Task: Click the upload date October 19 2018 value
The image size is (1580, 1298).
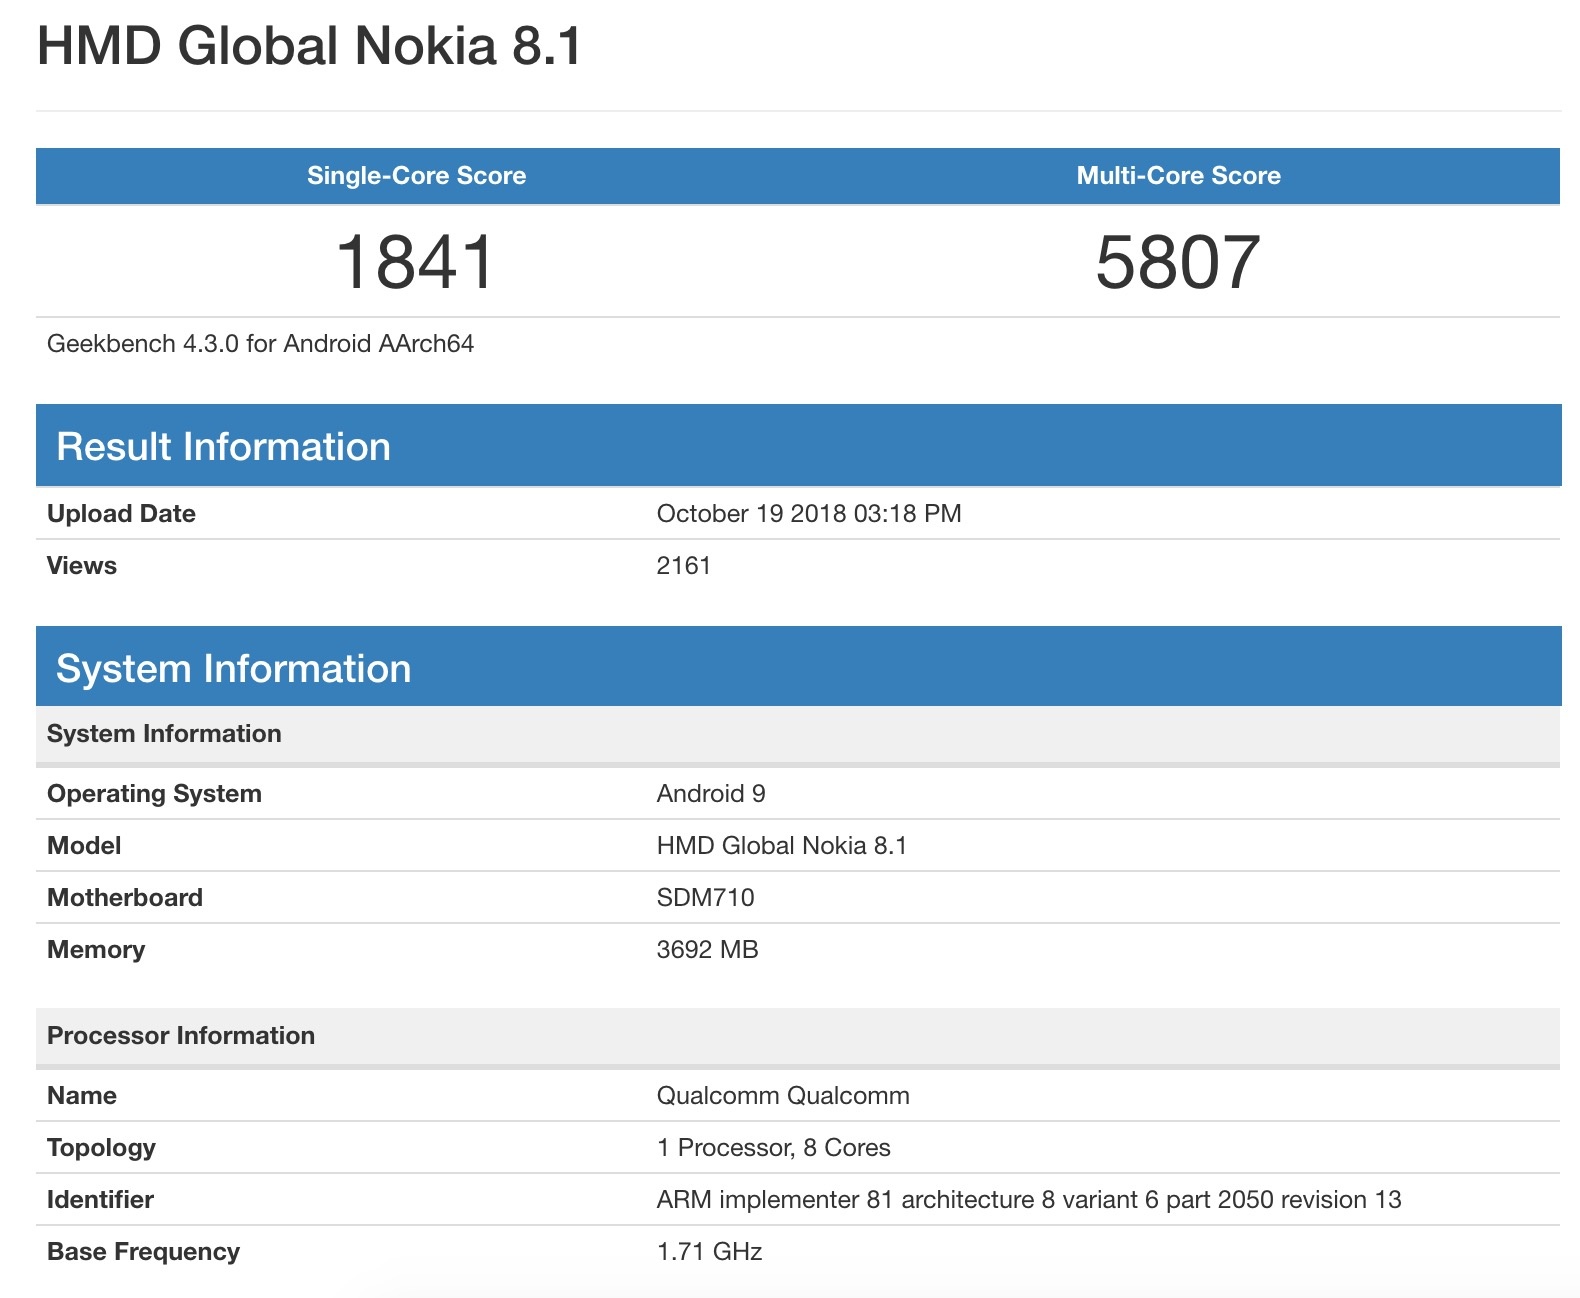Action: (808, 514)
